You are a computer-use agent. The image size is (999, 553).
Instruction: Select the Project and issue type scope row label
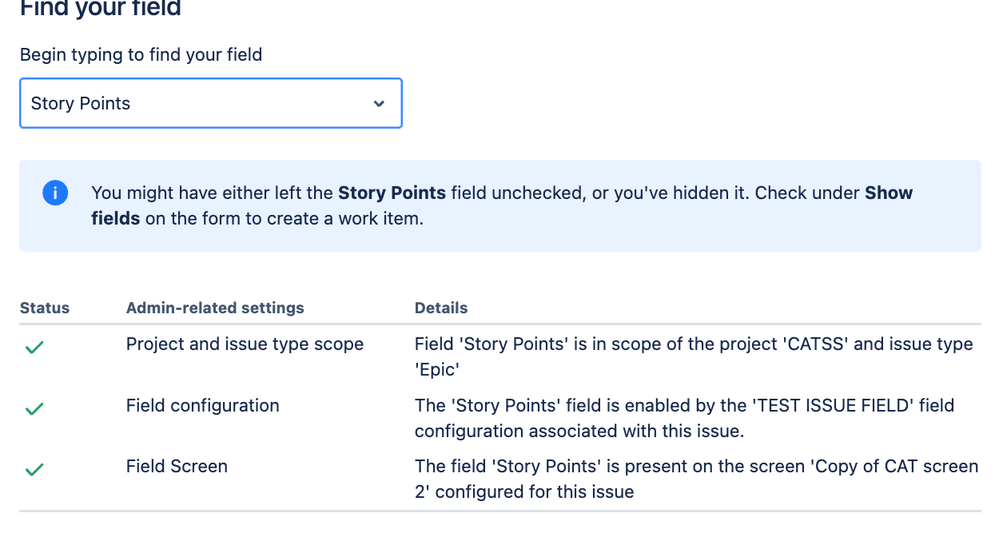point(245,344)
